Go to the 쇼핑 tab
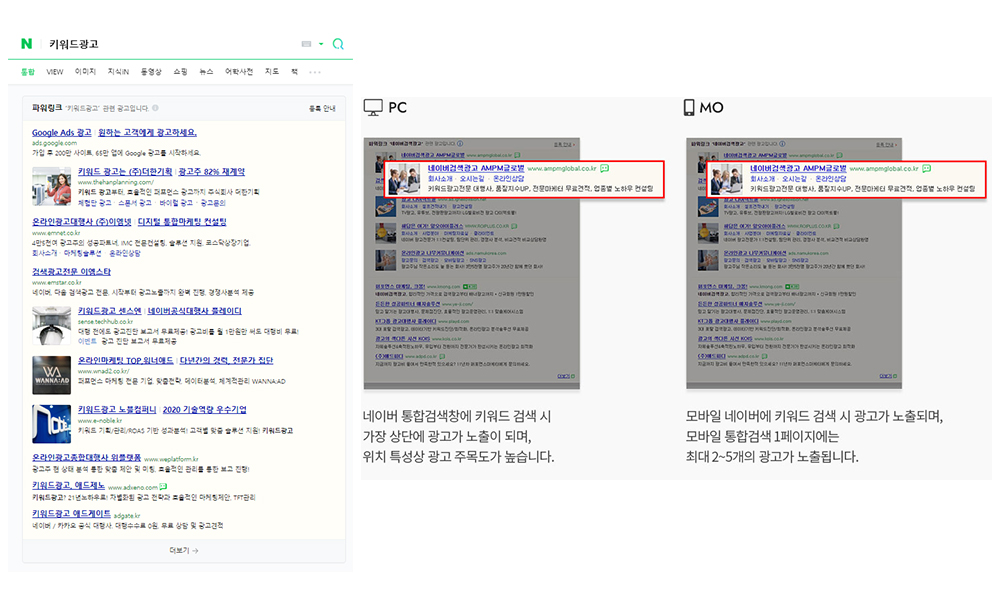The image size is (1000, 600). pyautogui.click(x=180, y=71)
